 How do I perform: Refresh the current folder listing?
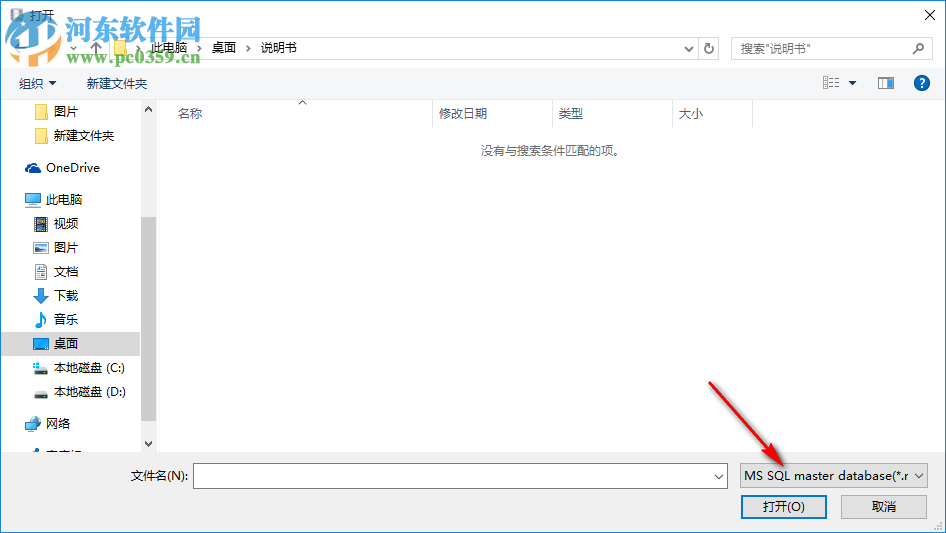pos(709,48)
